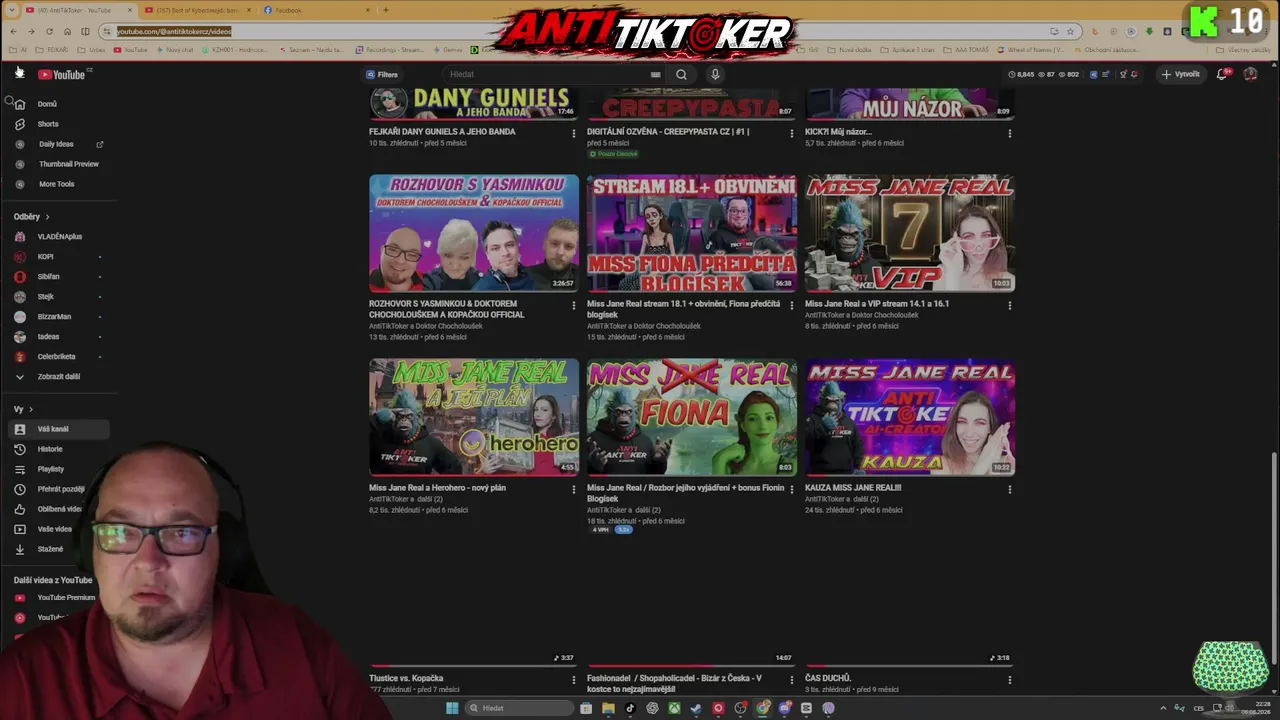Open the video title Miss Jane Real a VIP stream

click(877, 303)
